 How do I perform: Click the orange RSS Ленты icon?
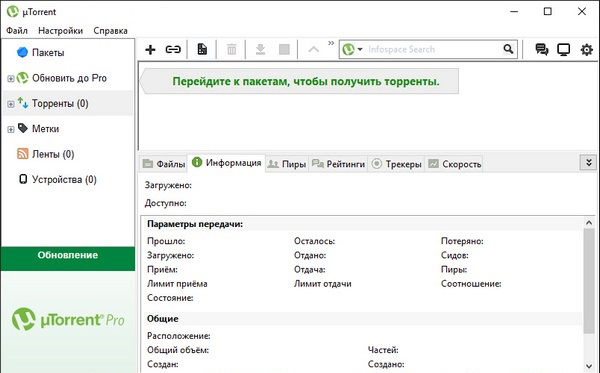coord(23,154)
